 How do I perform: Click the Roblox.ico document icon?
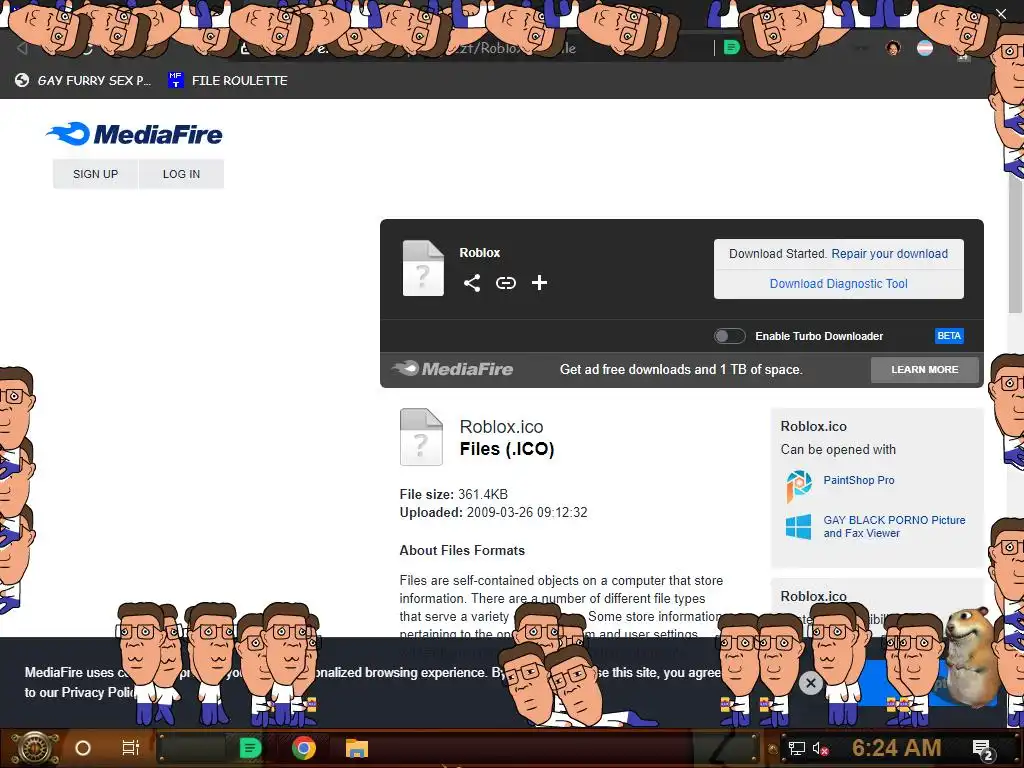point(421,436)
